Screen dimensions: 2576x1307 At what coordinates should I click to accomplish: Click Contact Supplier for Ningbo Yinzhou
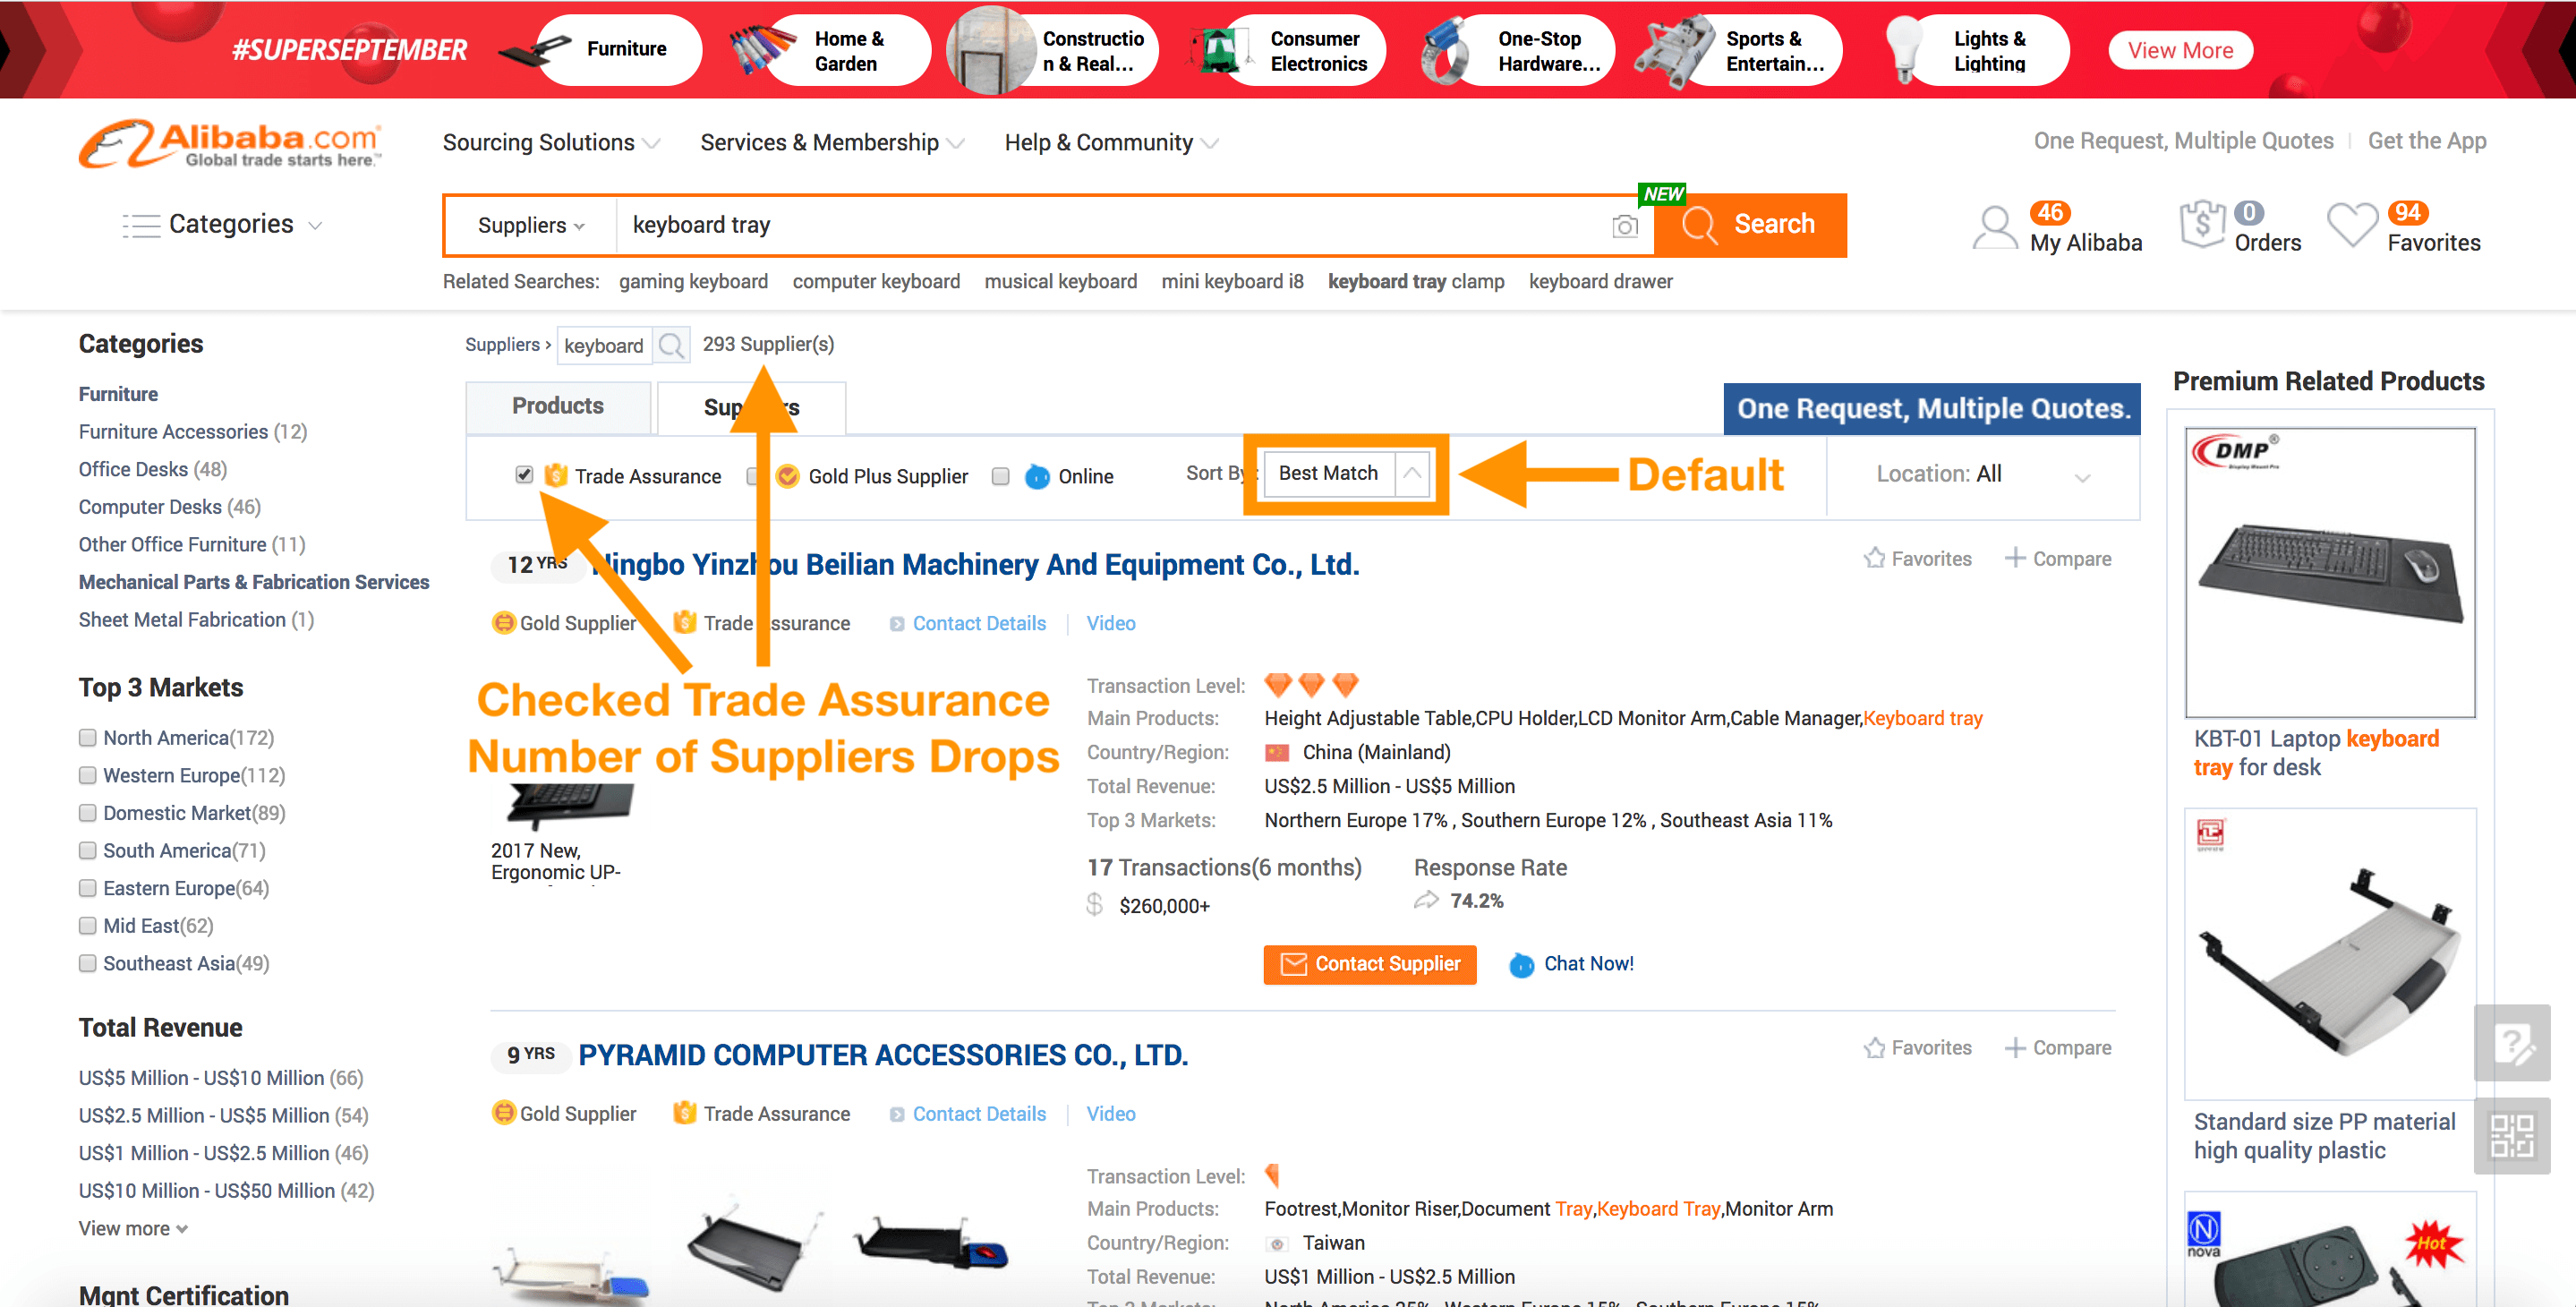1369,964
